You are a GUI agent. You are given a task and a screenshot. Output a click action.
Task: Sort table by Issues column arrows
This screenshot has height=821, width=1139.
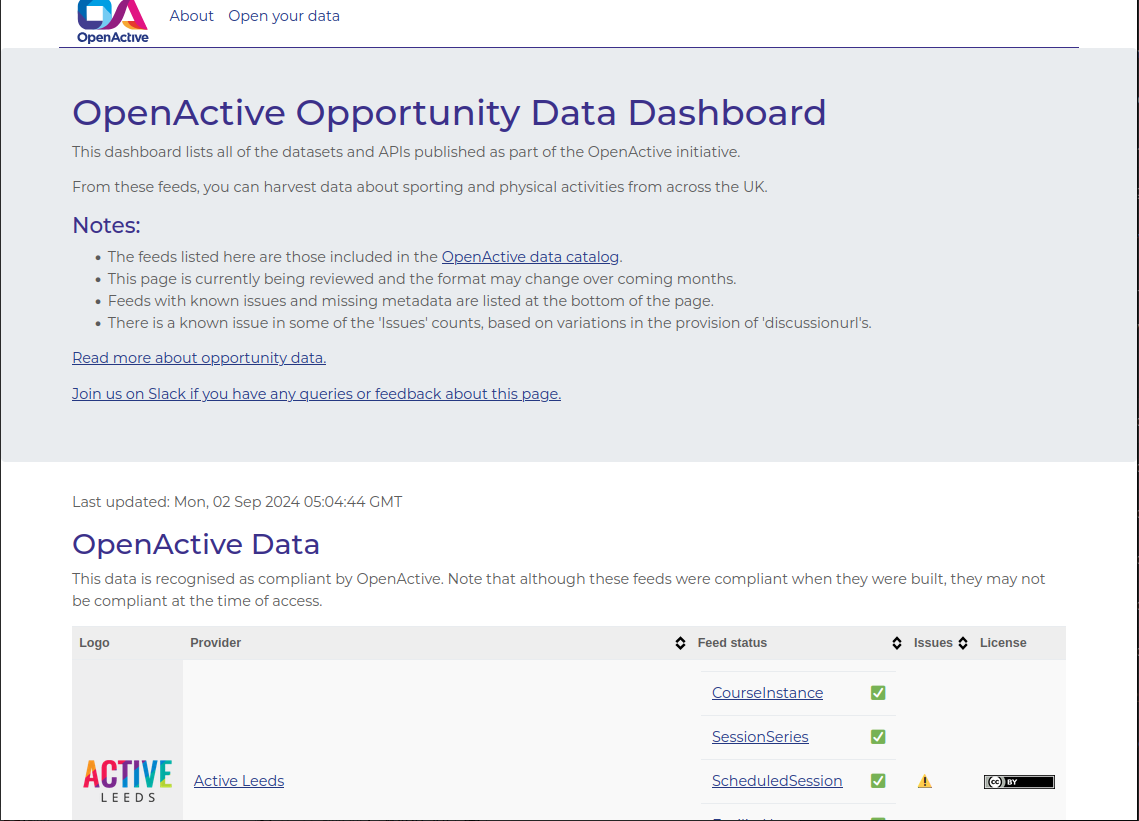962,643
